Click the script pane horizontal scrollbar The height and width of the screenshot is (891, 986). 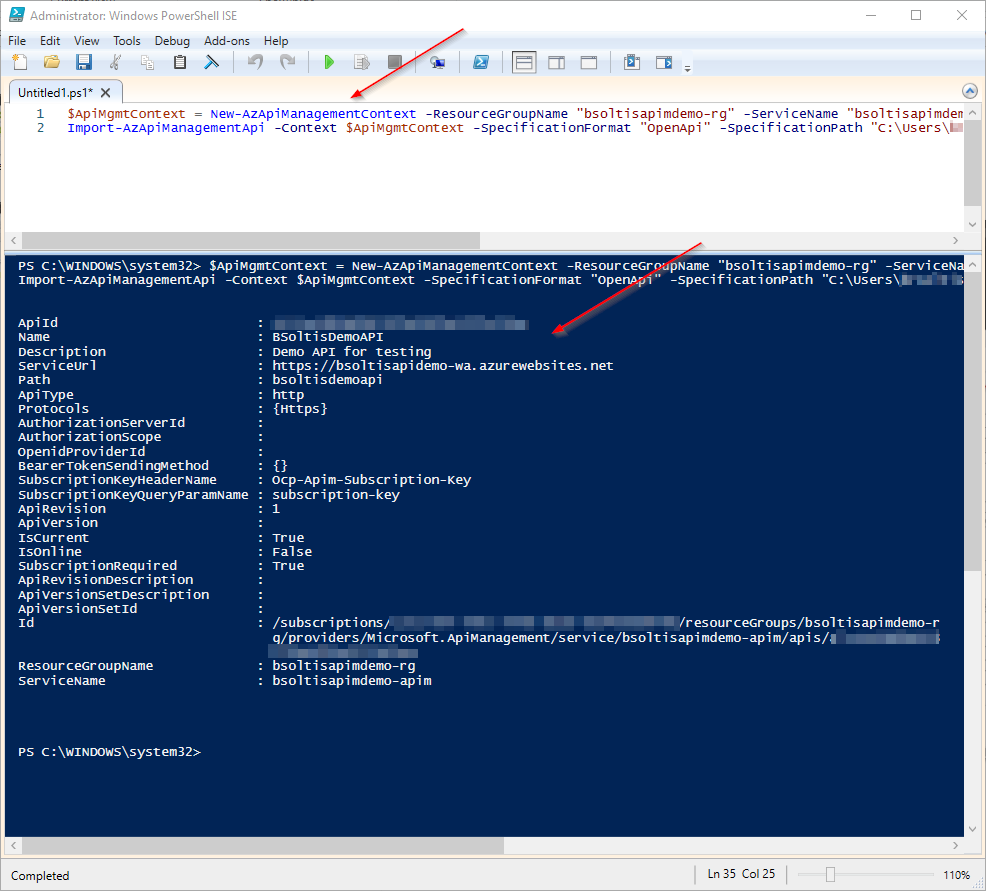tap(250, 241)
